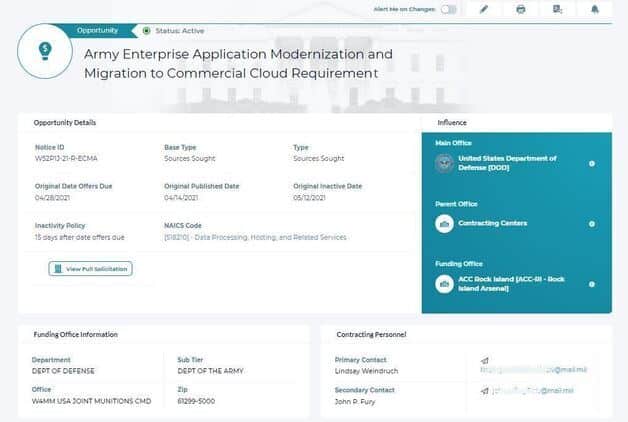
Task: Click the ACC Rock Island building icon
Action: click(444, 283)
